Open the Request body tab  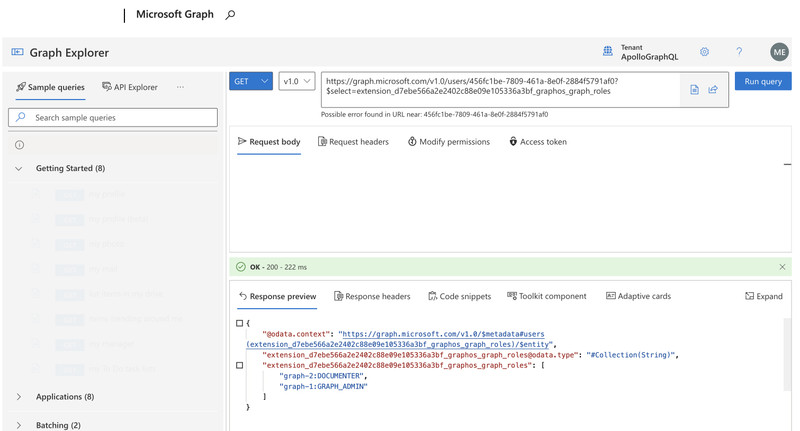point(269,142)
